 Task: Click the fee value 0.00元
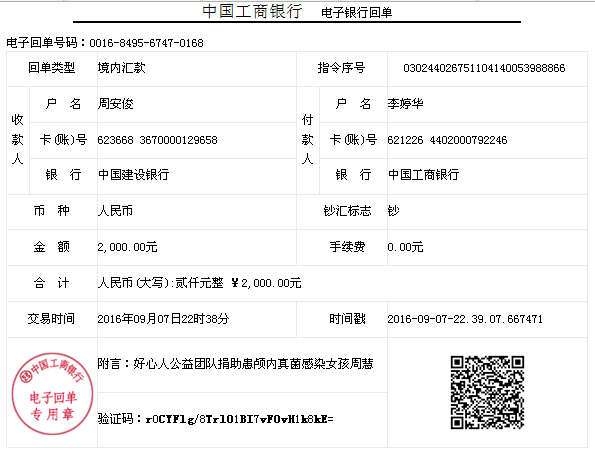tap(405, 247)
